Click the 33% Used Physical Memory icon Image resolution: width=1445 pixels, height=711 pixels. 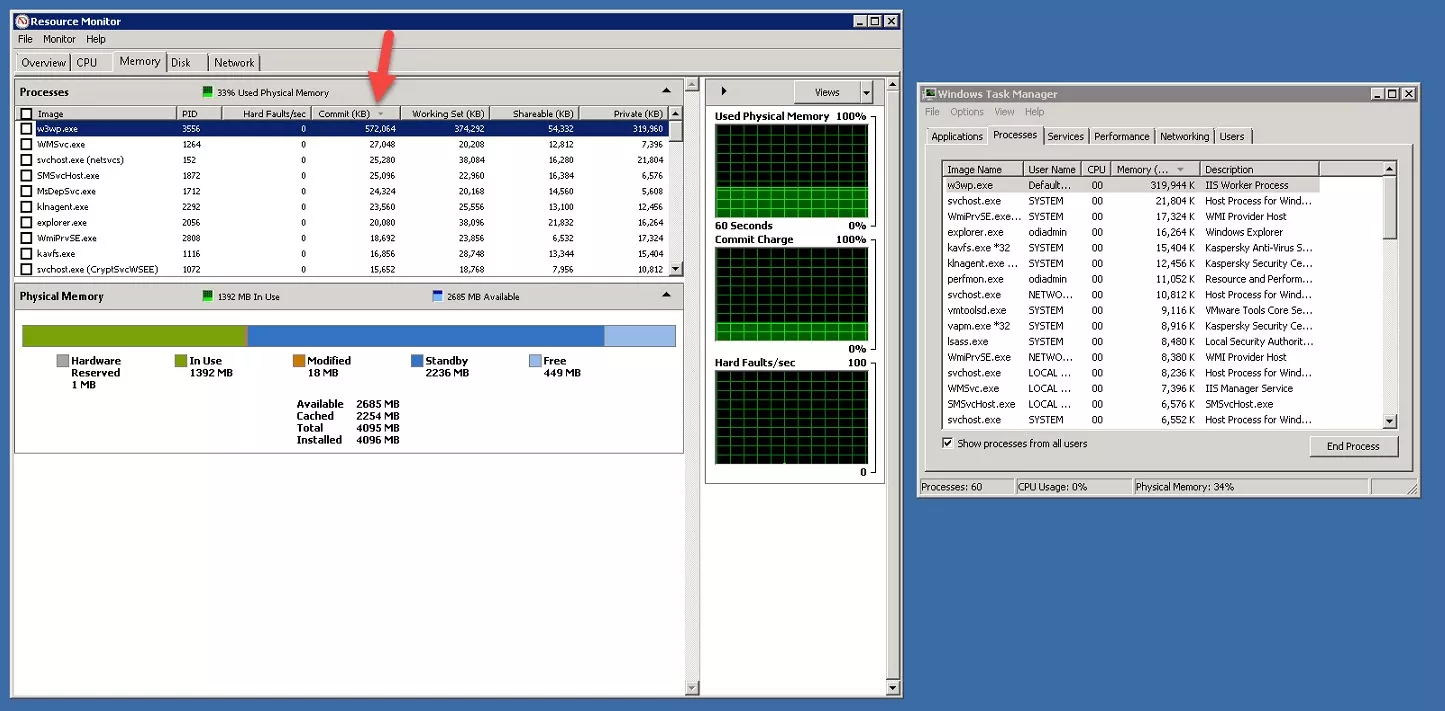tap(208, 92)
